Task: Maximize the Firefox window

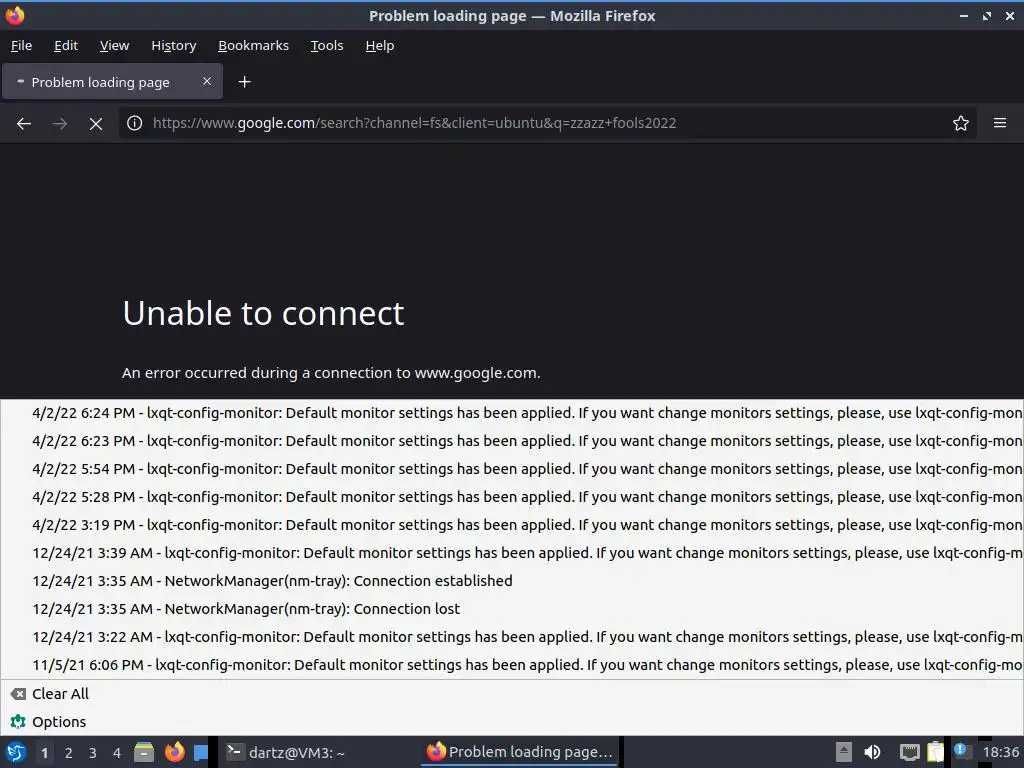Action: [x=986, y=16]
